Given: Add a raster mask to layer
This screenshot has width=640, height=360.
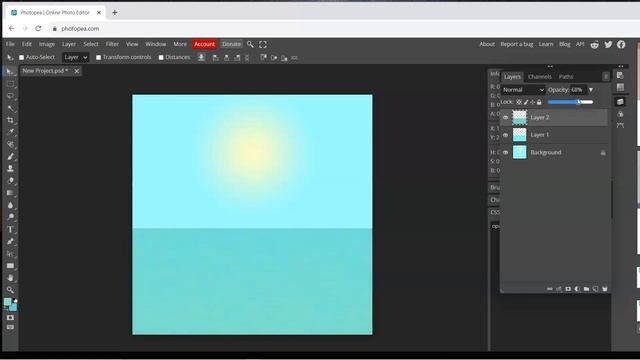Looking at the screenshot, I should click(x=568, y=289).
